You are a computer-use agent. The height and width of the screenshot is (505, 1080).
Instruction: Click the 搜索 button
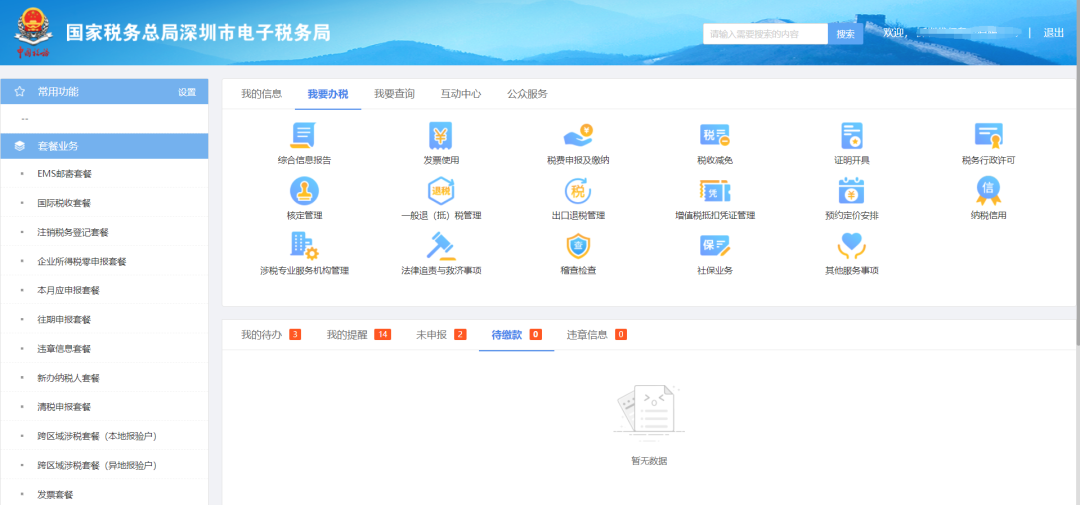click(x=845, y=34)
